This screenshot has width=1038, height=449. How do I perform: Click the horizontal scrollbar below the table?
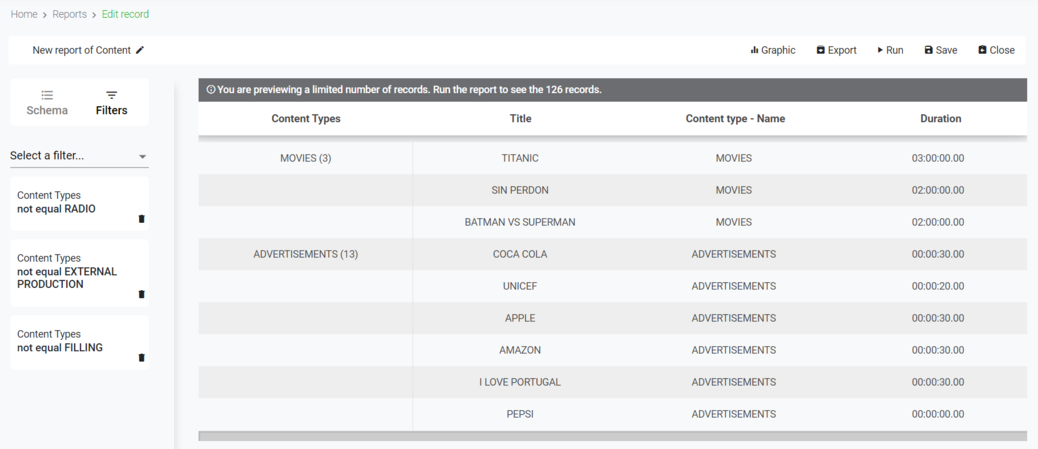(x=612, y=436)
